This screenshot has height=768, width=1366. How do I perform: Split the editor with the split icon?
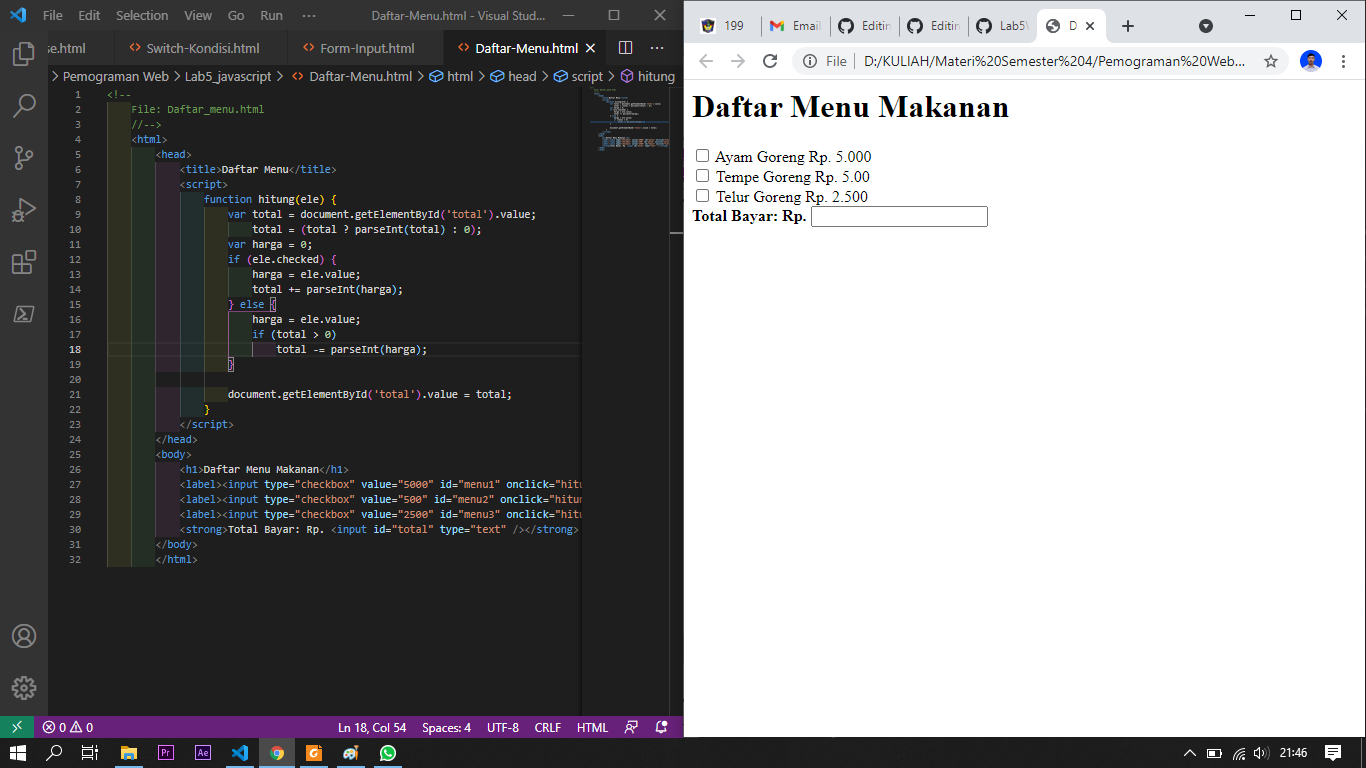625,46
